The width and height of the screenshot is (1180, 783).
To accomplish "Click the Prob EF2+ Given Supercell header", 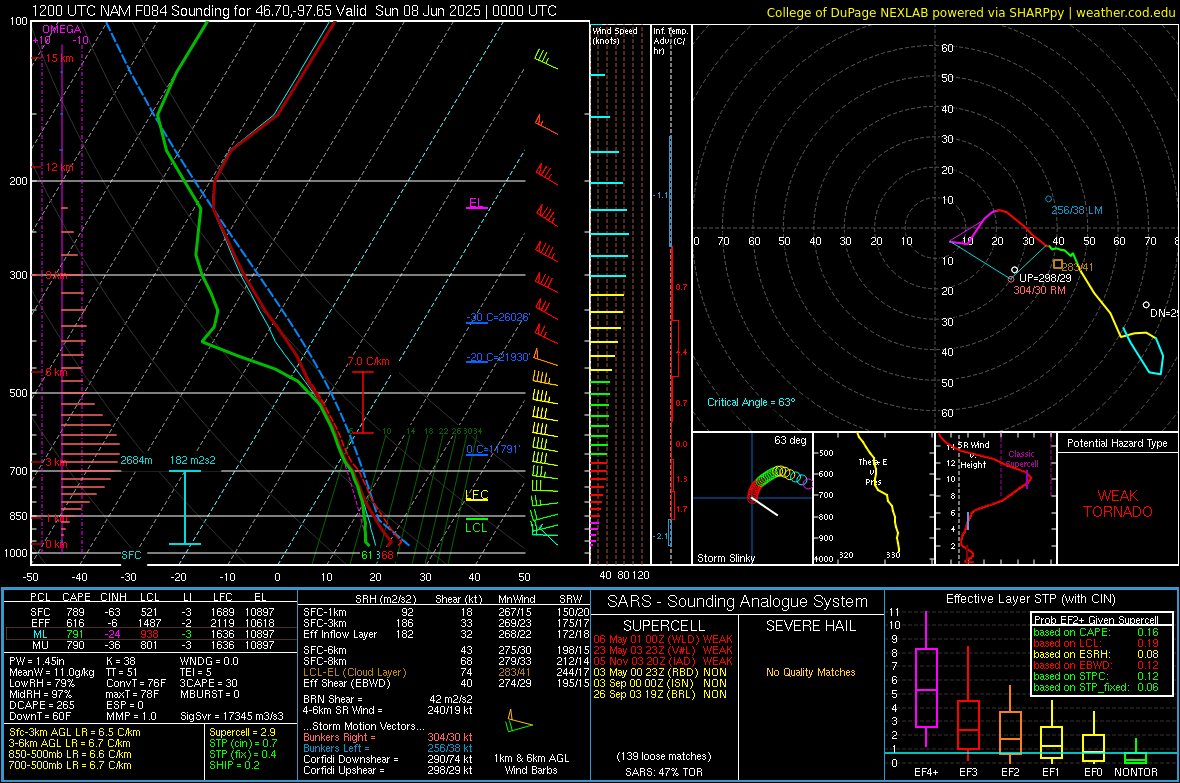I will (x=1096, y=620).
